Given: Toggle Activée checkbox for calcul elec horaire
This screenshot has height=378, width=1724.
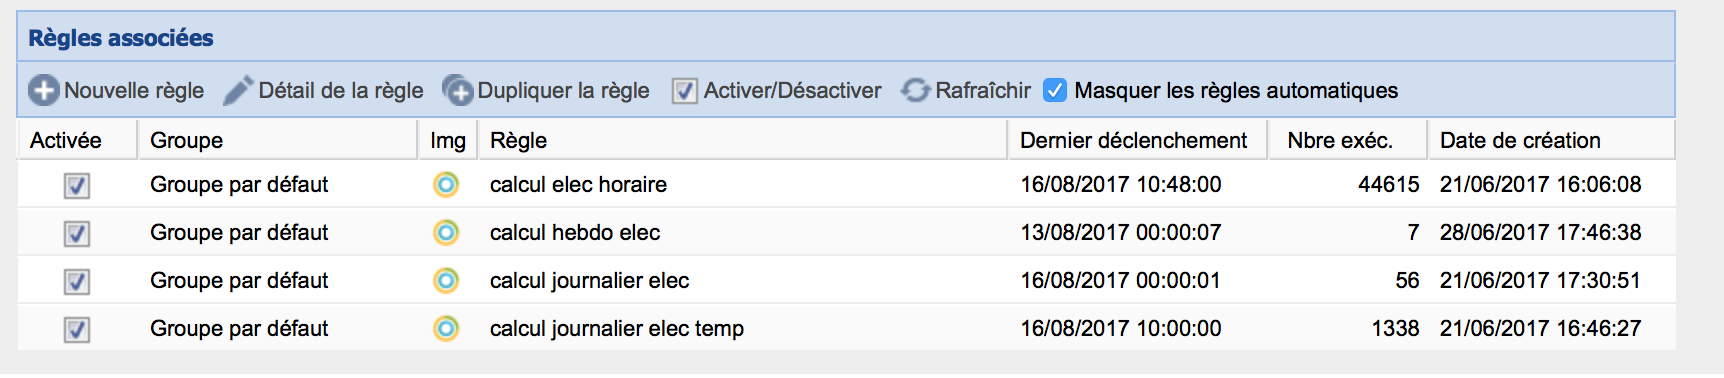Looking at the screenshot, I should (x=77, y=185).
